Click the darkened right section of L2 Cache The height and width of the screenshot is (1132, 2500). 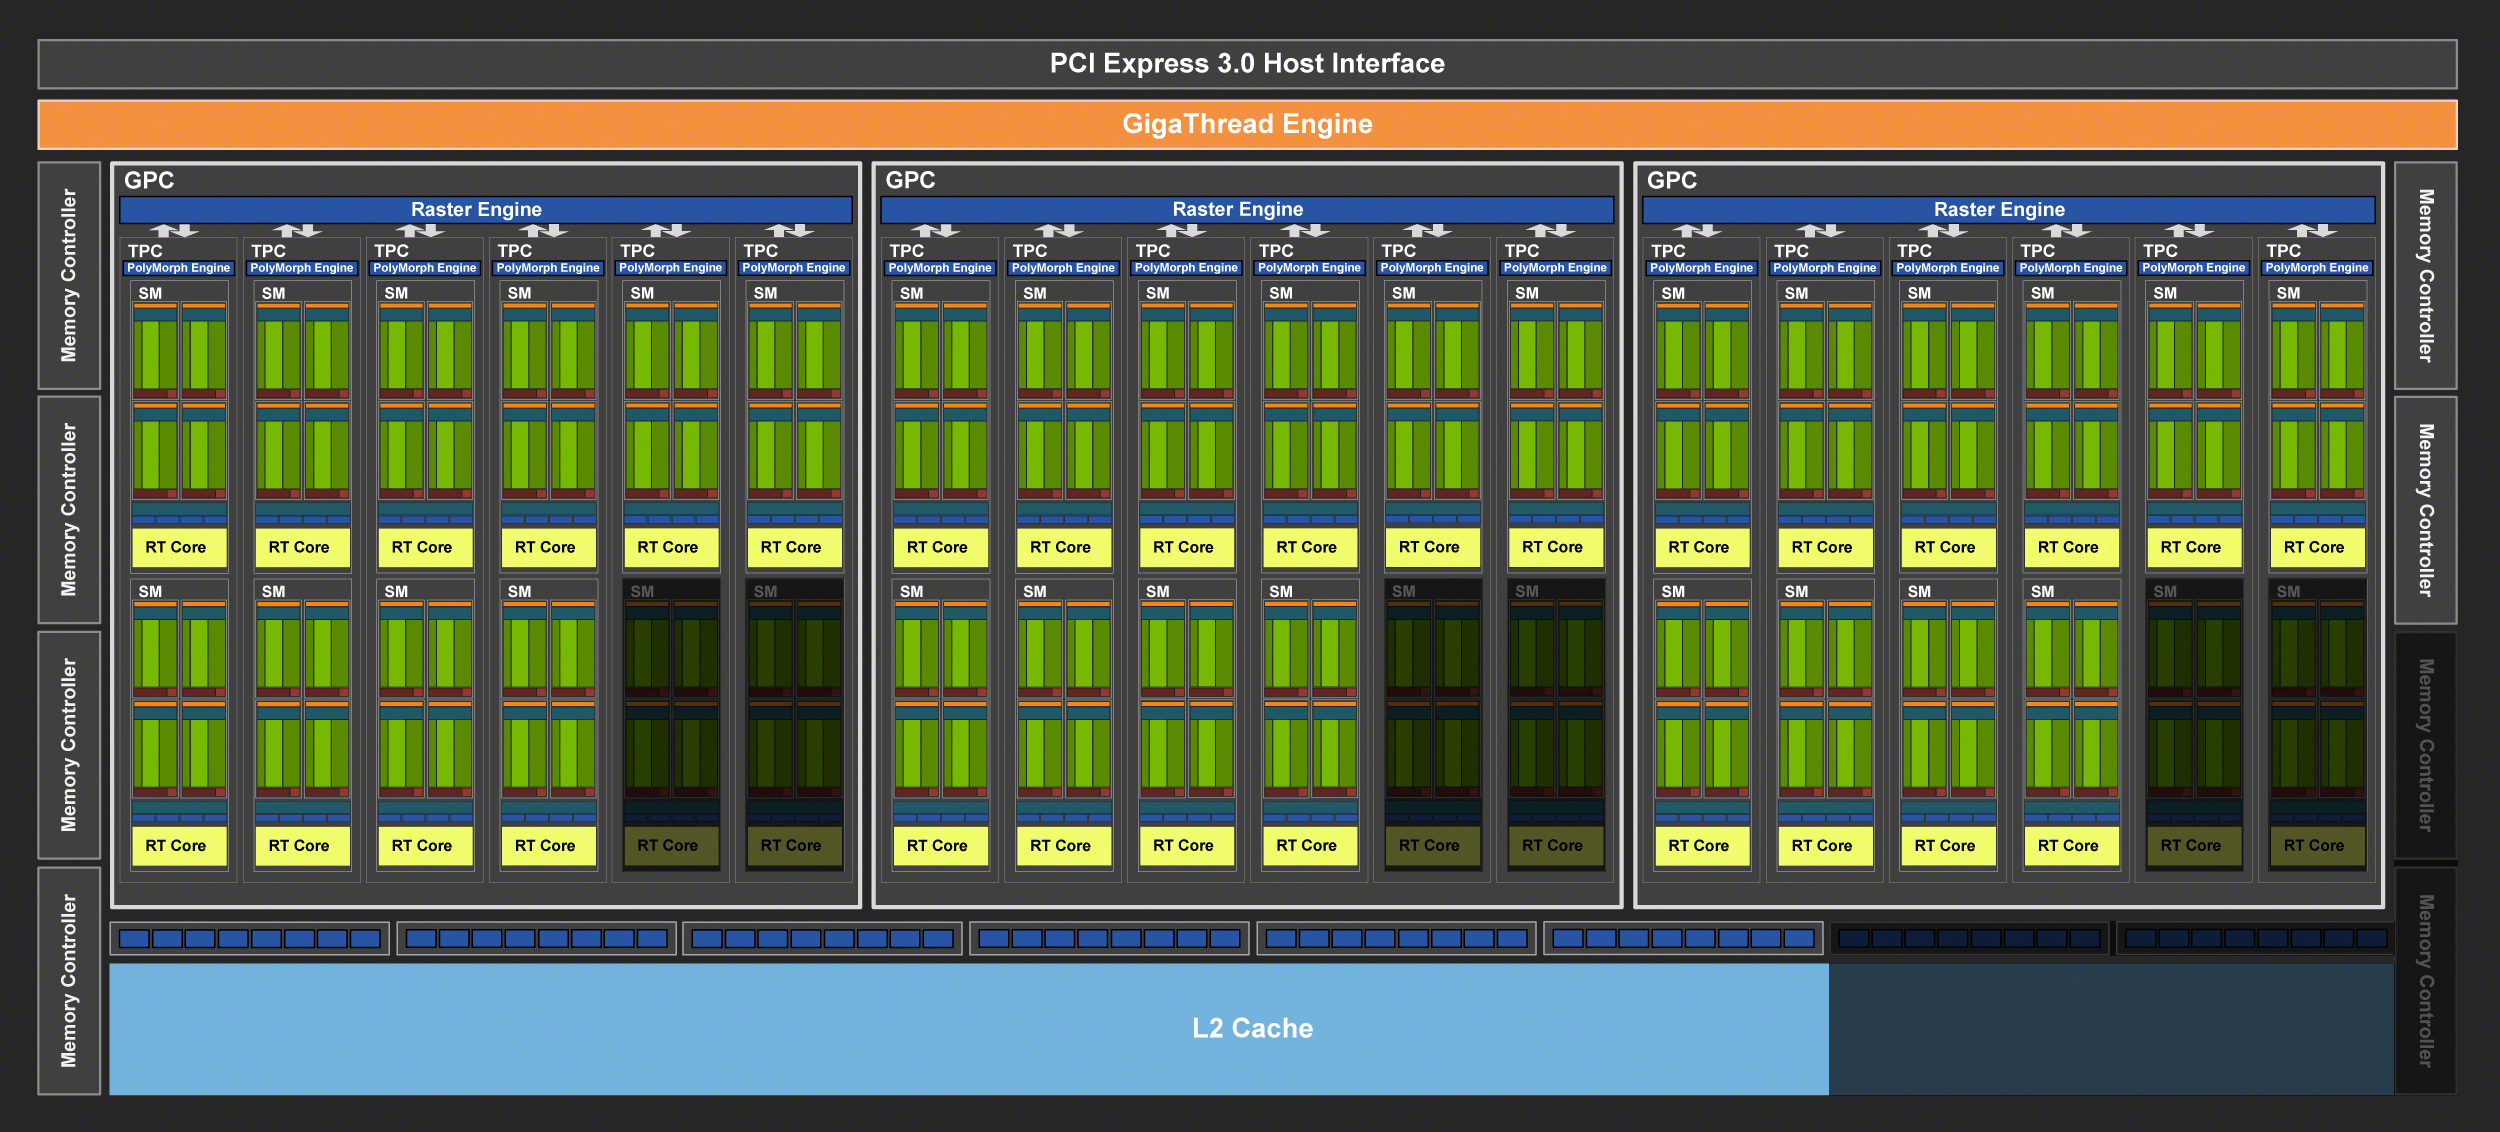point(2110,1028)
